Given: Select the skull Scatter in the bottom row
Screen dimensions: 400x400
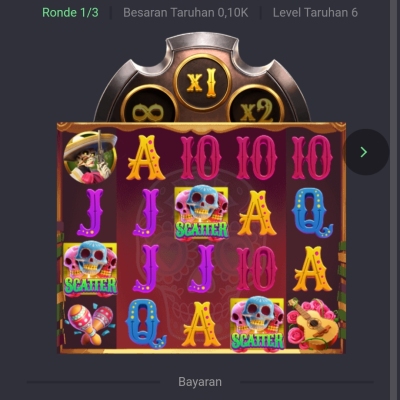Looking at the screenshot, I should (x=257, y=324).
